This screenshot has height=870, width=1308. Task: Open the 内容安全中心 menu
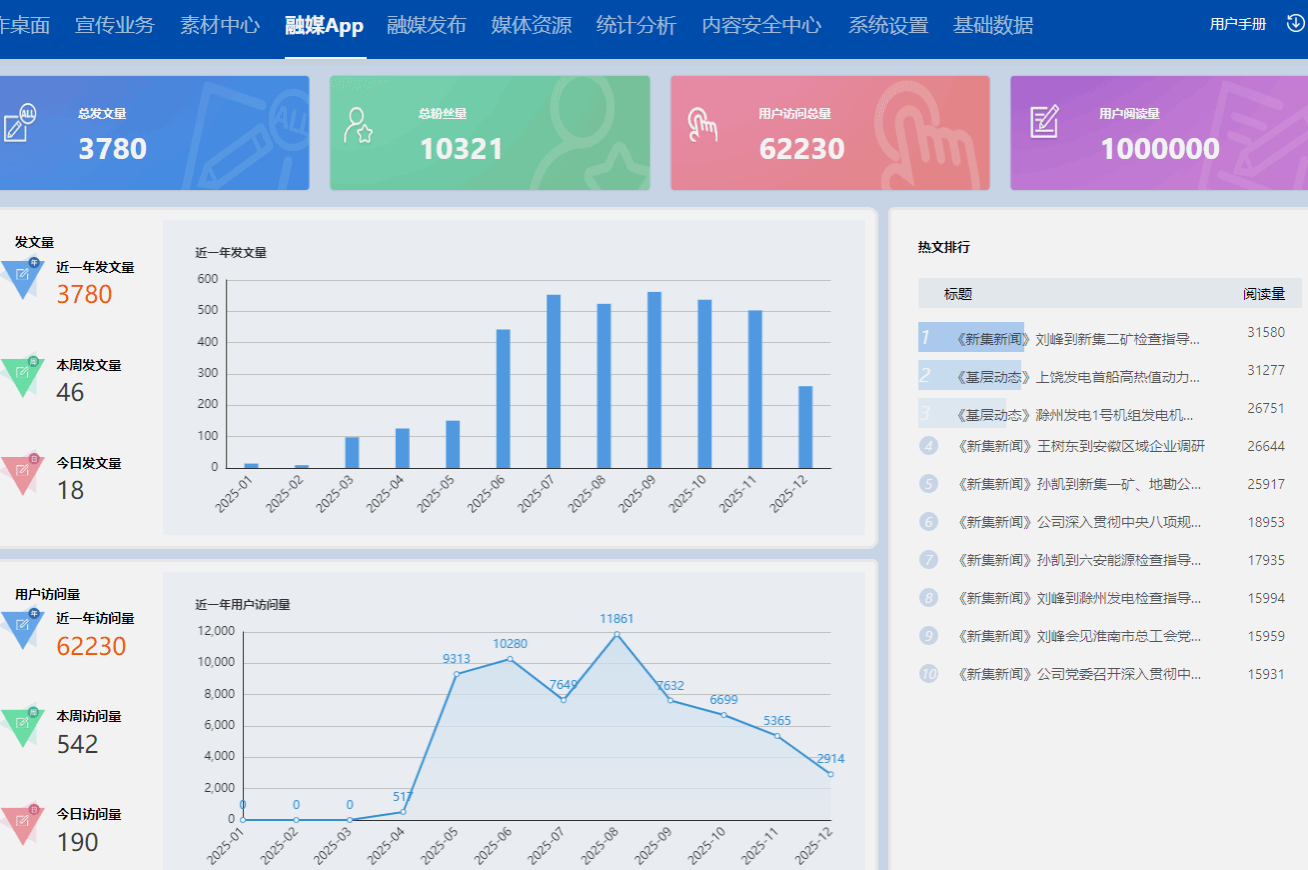(x=761, y=26)
